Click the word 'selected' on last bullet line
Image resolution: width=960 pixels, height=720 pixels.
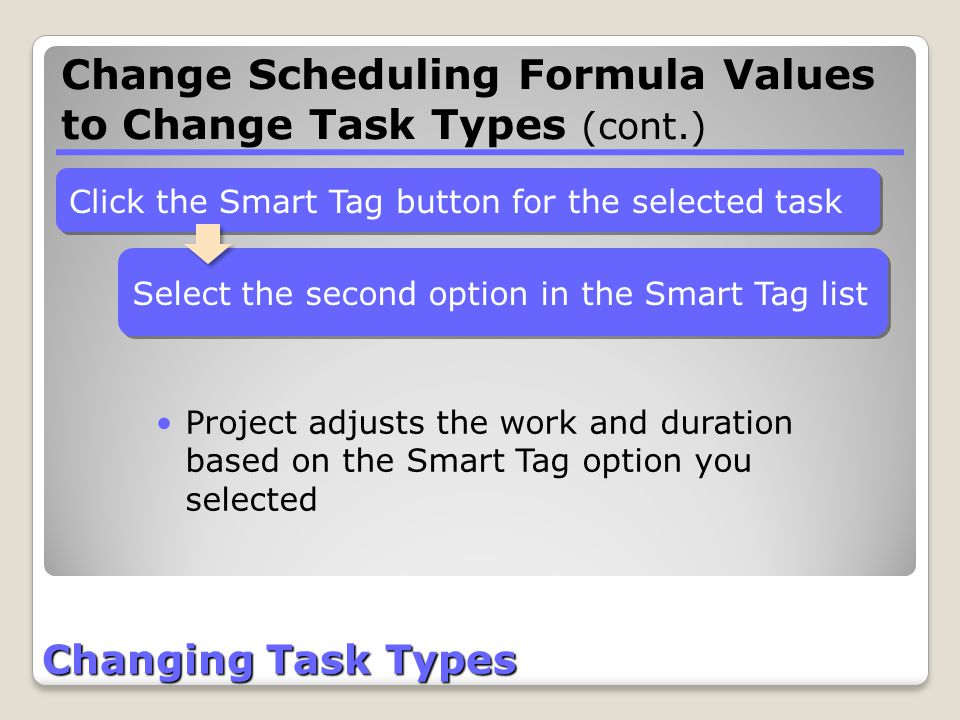[252, 499]
